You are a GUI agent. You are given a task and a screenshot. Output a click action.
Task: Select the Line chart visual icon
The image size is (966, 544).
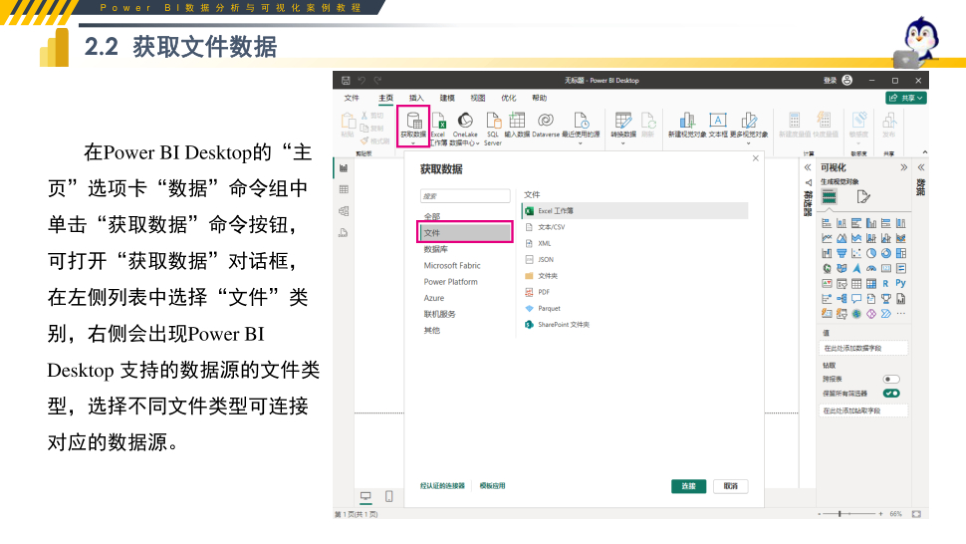click(x=827, y=238)
